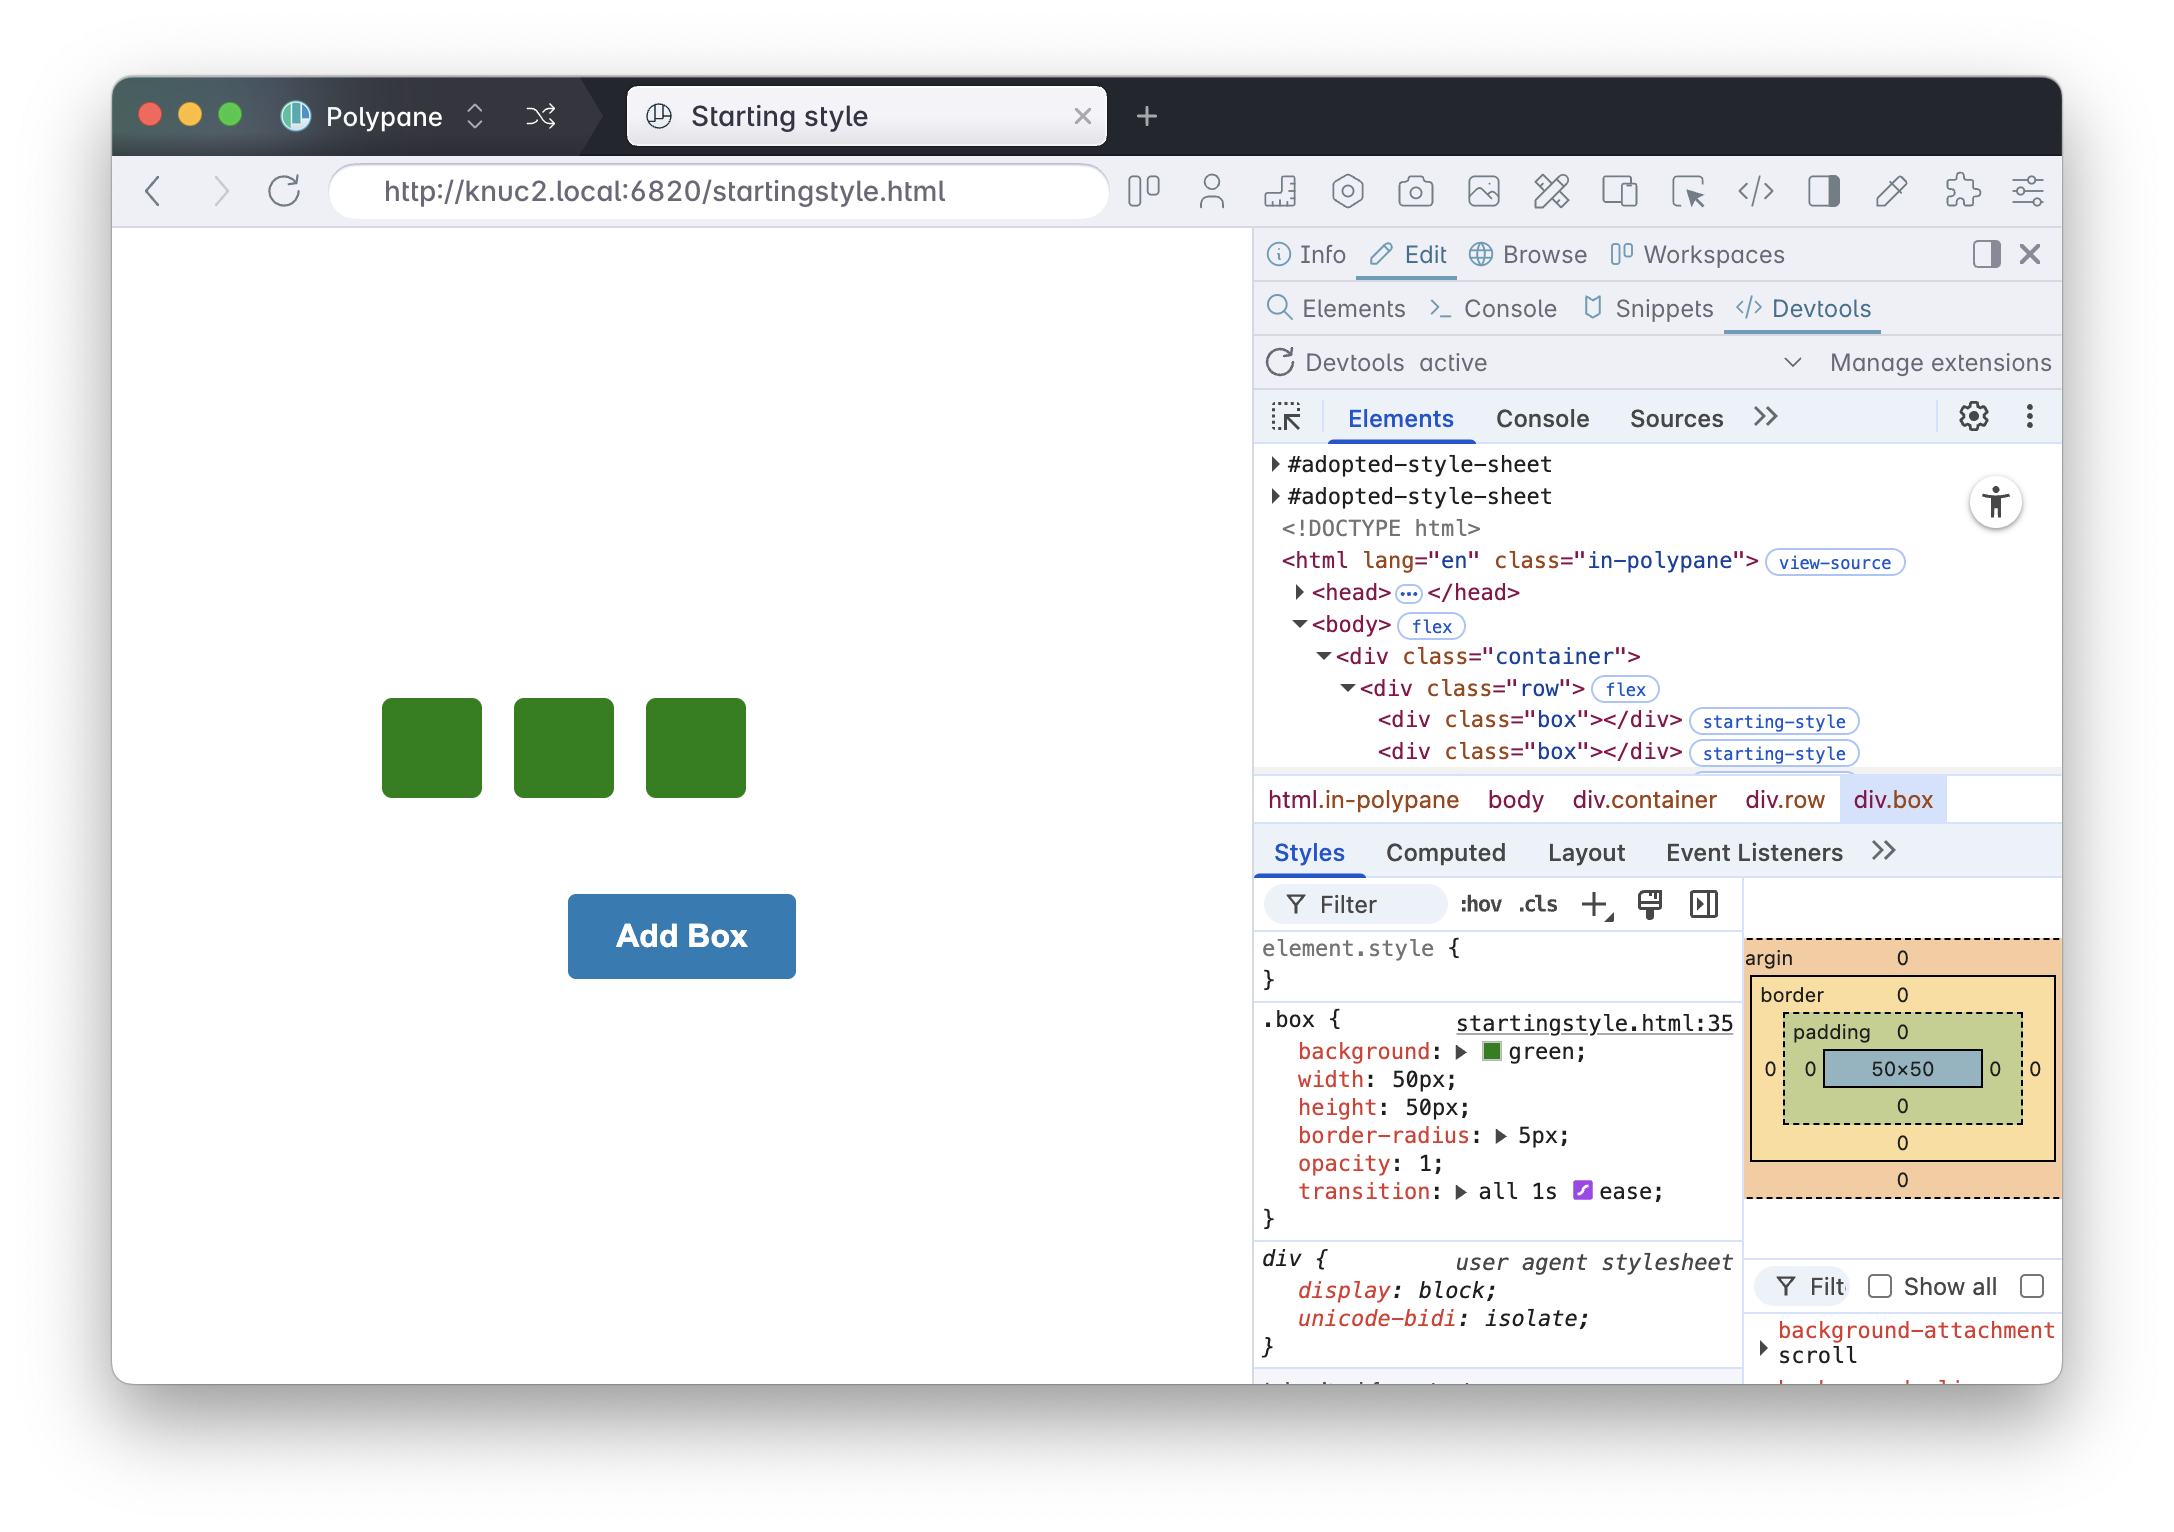Take a screenshot with the camera icon
This screenshot has height=1532, width=2174.
pos(1416,190)
